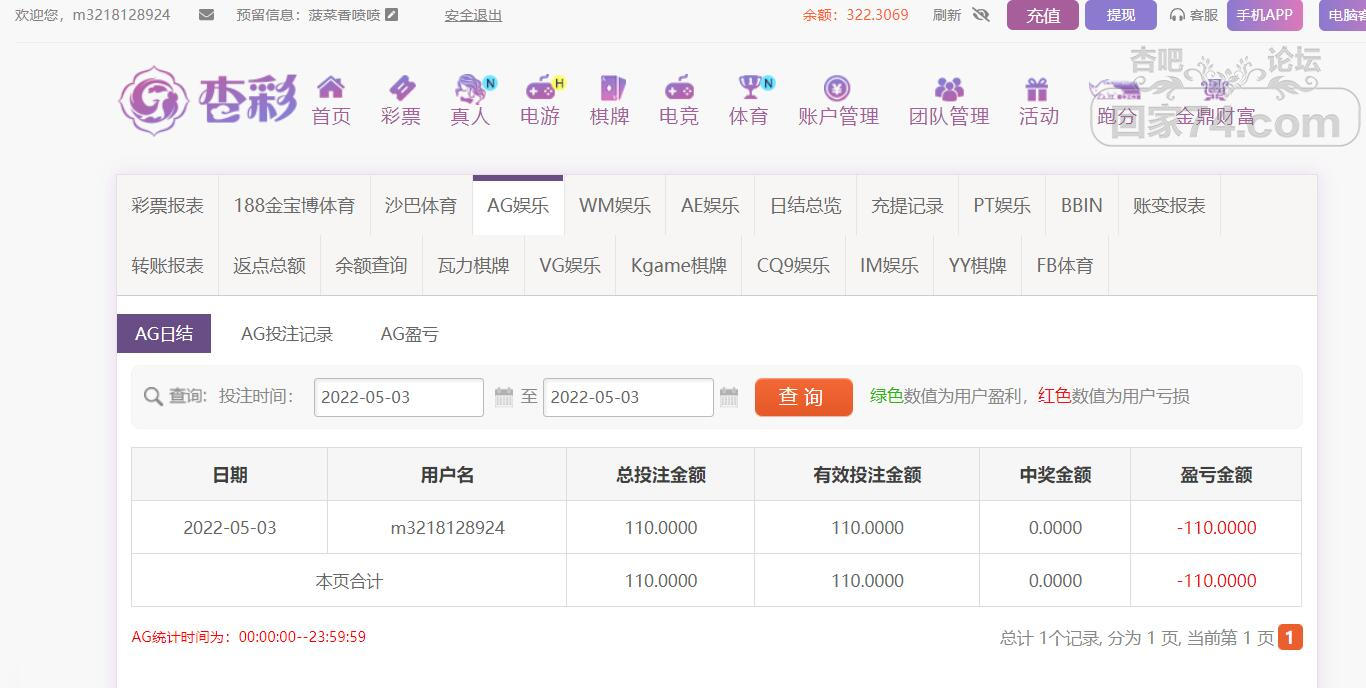Click the start date input field
This screenshot has width=1366, height=688.
tap(399, 397)
